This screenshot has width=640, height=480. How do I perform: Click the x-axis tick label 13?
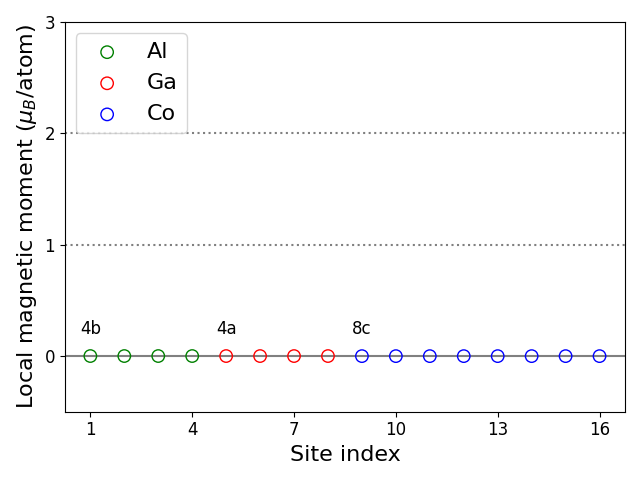point(498,430)
